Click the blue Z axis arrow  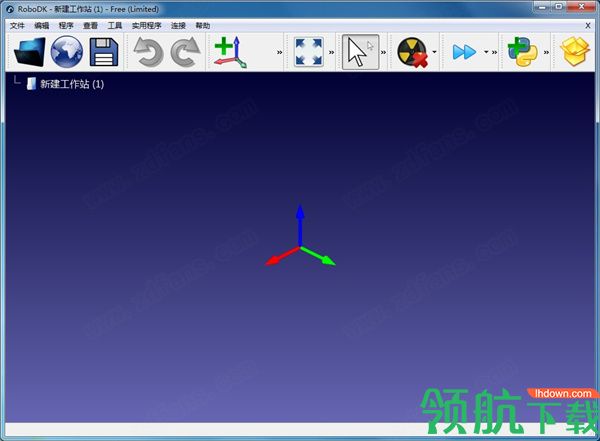pos(300,226)
